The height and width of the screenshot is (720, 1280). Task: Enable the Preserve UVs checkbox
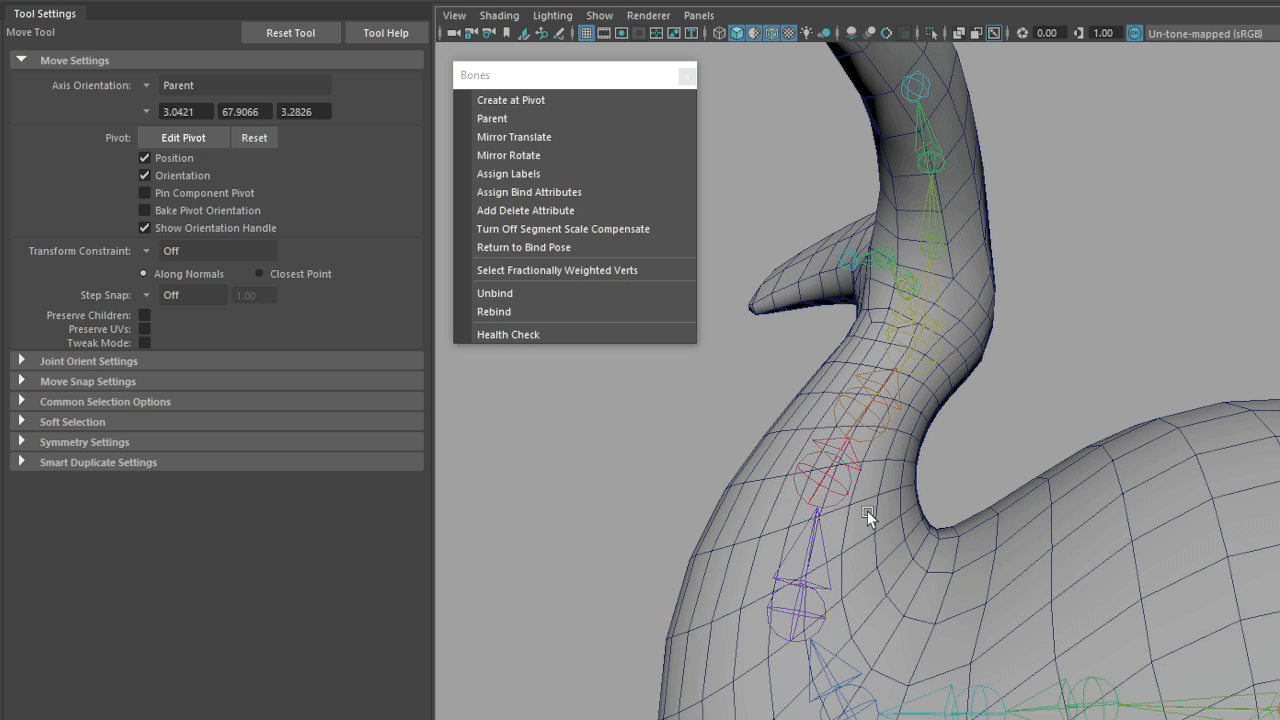click(x=144, y=329)
